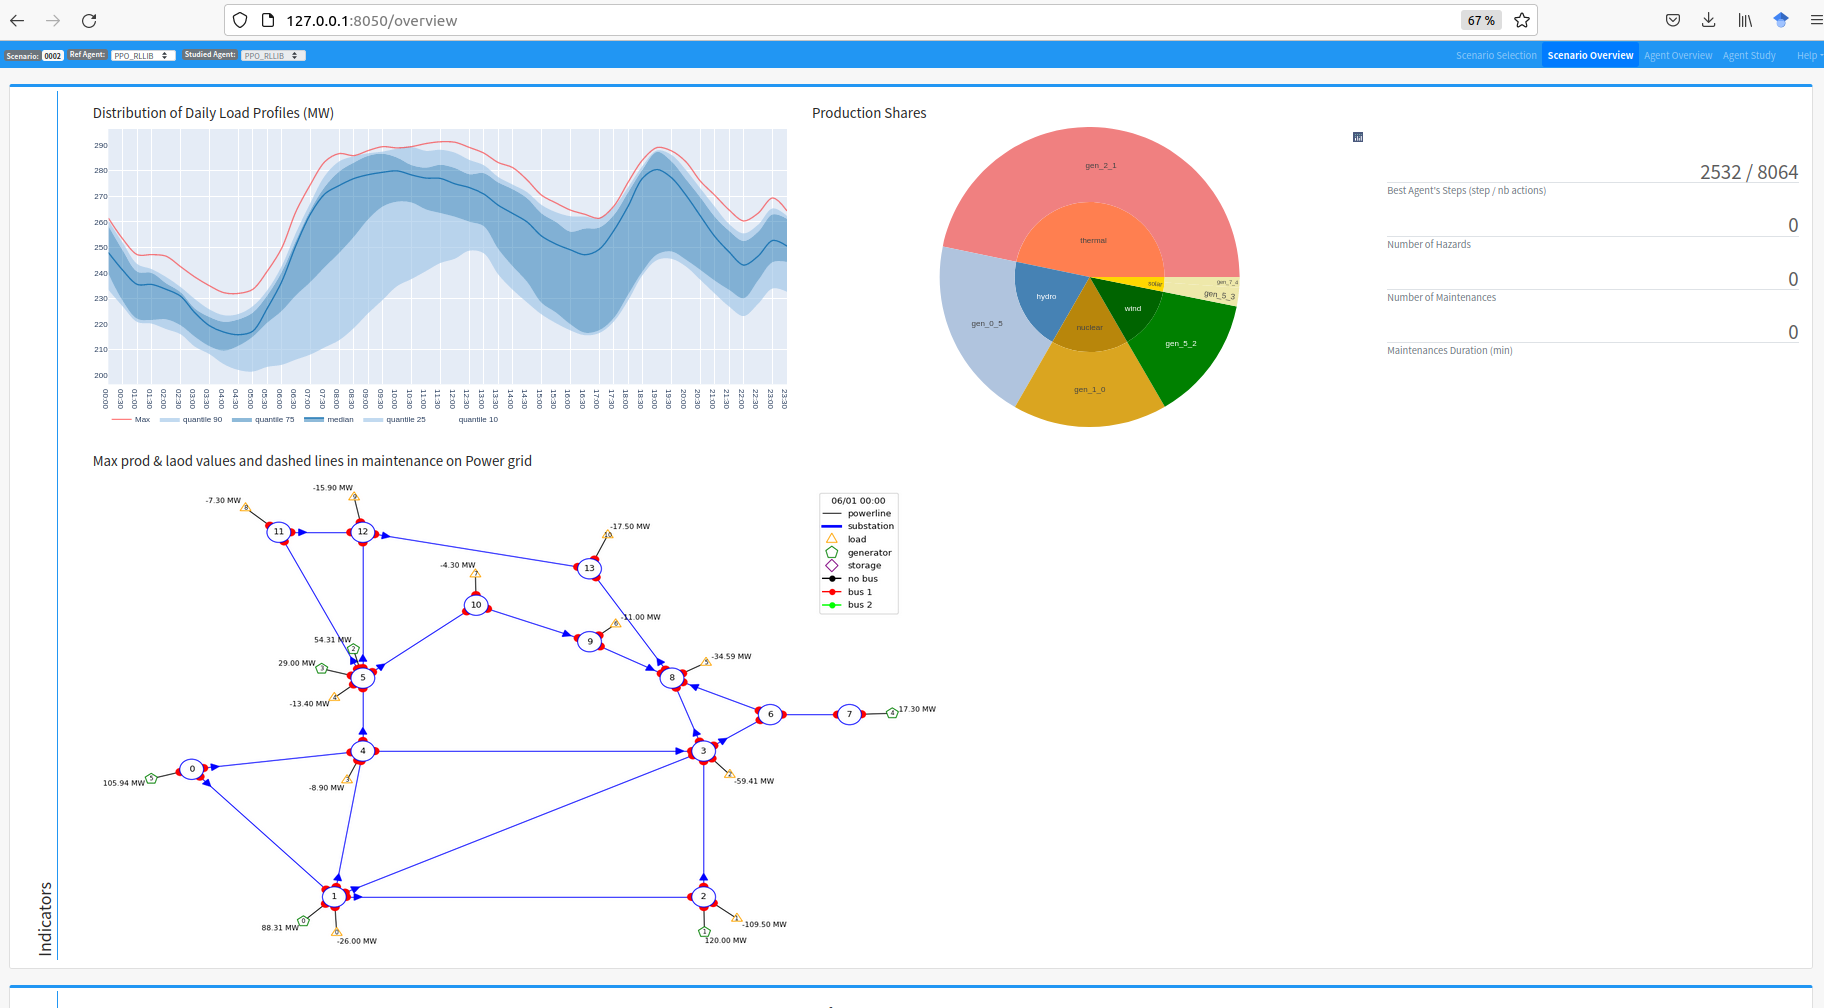
Task: Open the Agent Overview tab
Action: tap(1678, 56)
